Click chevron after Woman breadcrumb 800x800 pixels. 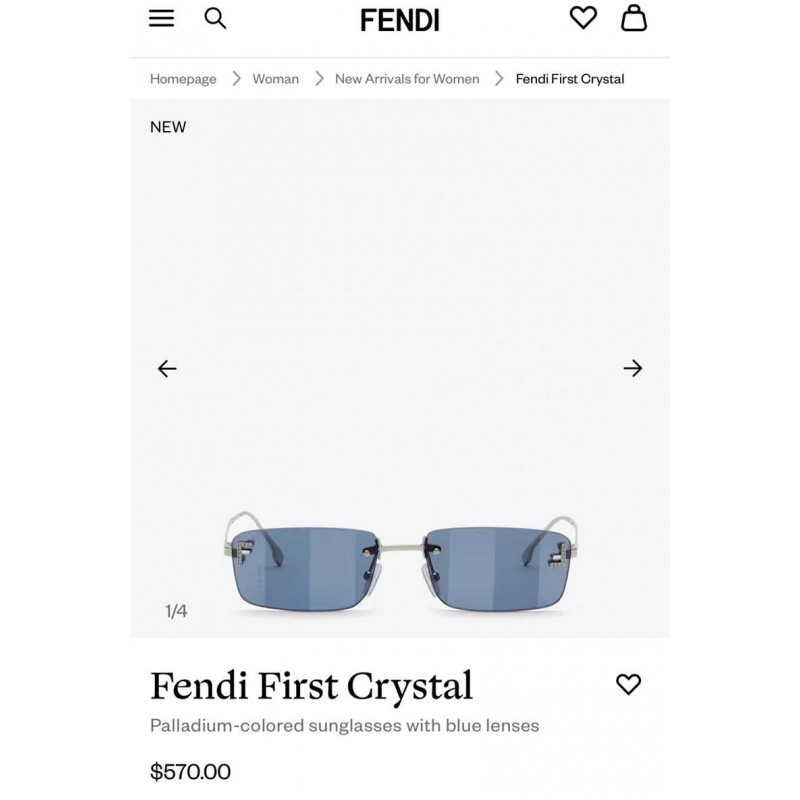tap(319, 79)
